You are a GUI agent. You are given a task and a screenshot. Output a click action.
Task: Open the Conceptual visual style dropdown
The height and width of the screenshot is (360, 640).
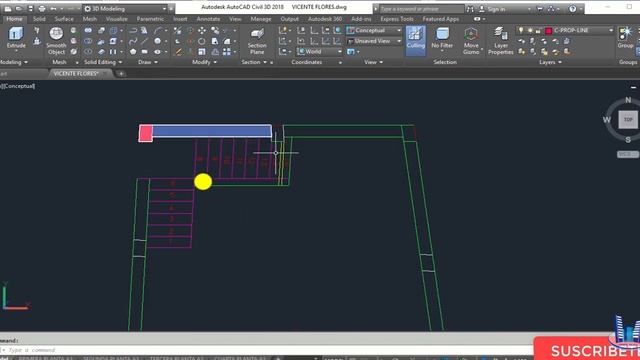[373, 30]
